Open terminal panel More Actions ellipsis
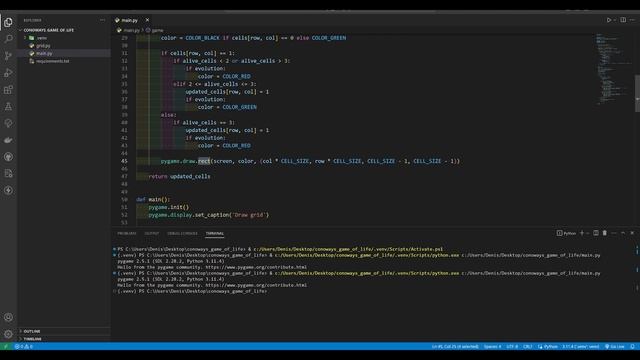The image size is (640, 360). pos(614,233)
